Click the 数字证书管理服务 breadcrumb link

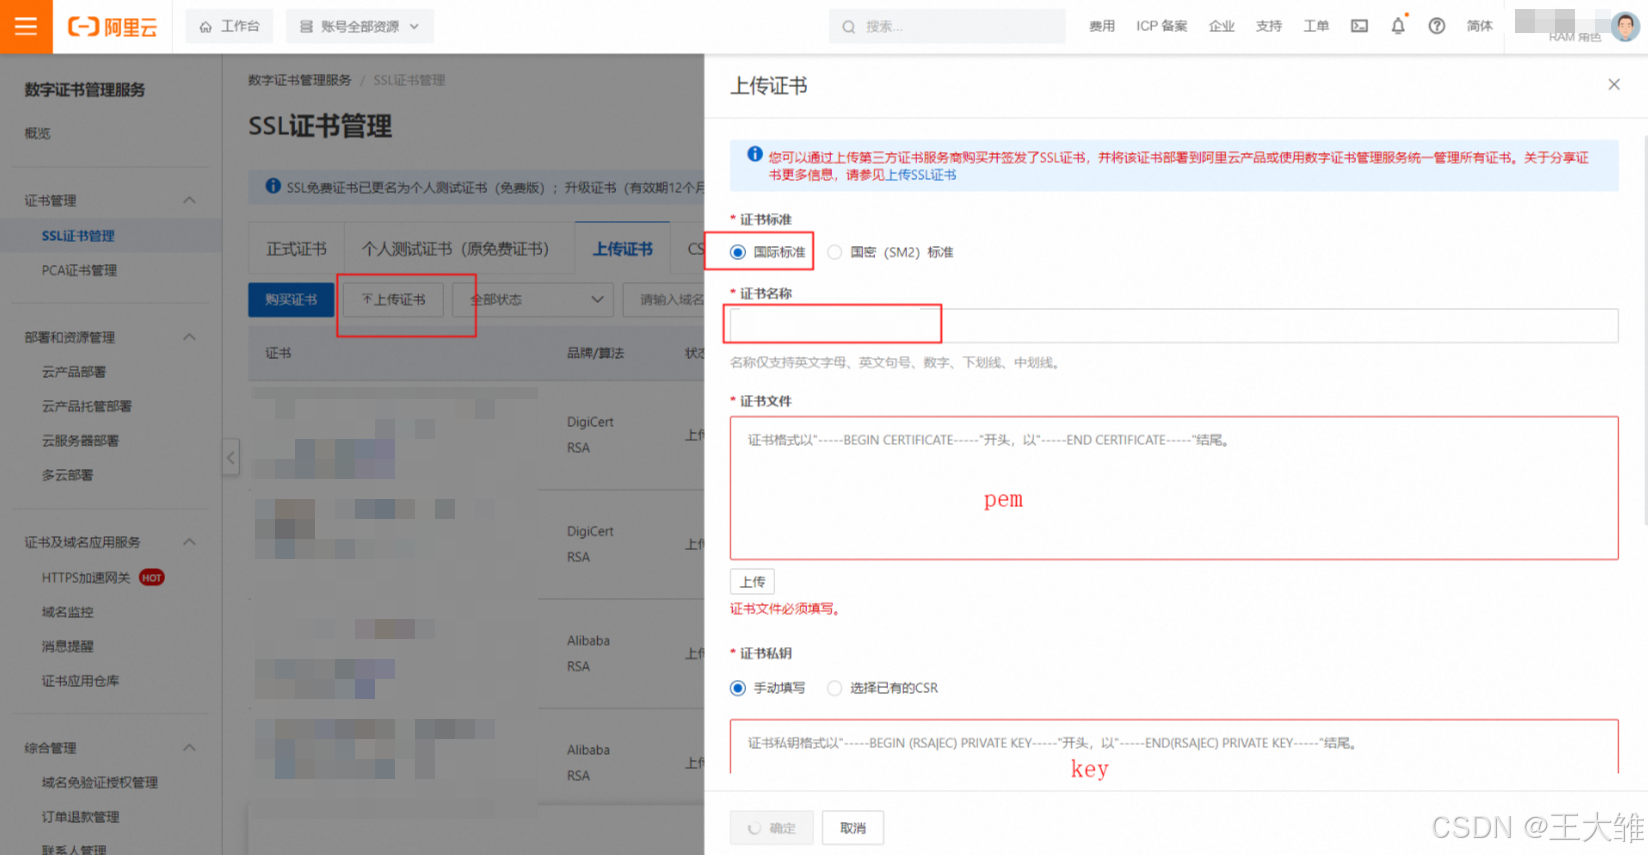pos(300,80)
